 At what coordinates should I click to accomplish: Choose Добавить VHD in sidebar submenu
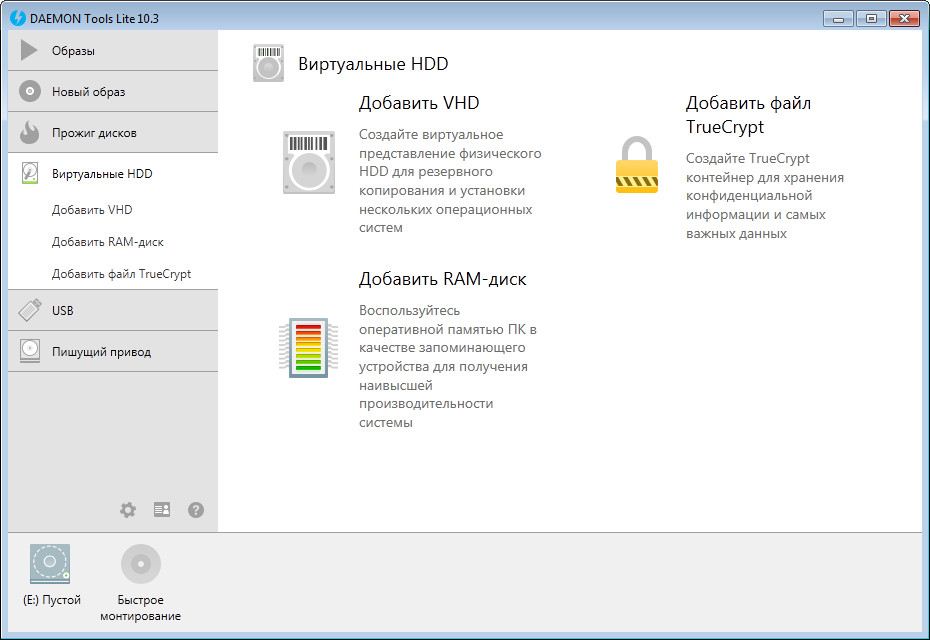tap(92, 209)
